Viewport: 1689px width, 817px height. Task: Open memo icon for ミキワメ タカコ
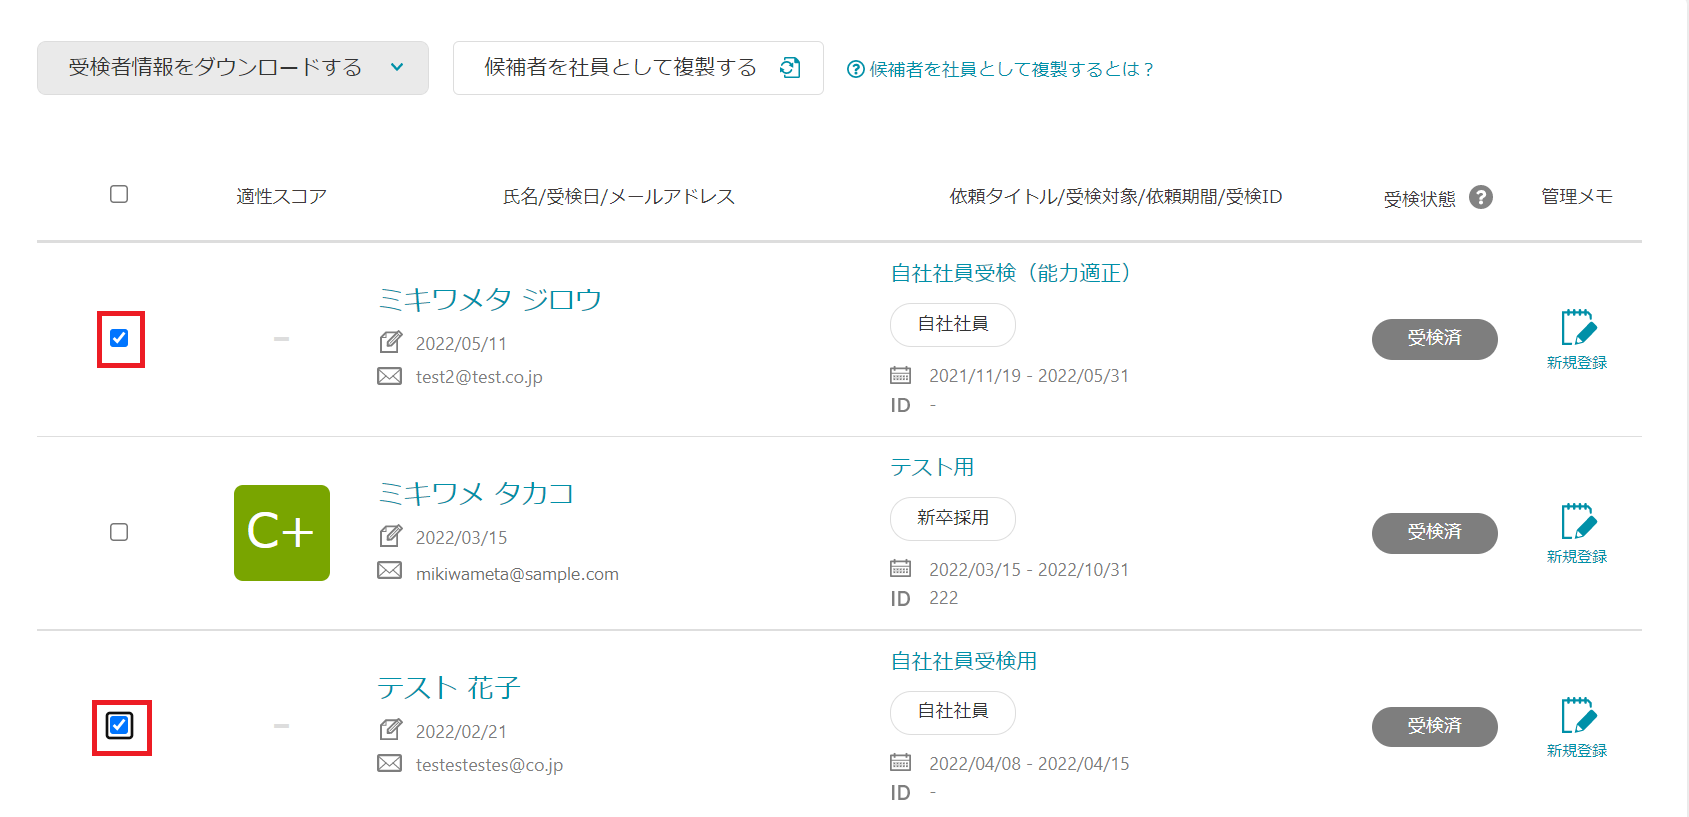(x=1577, y=522)
